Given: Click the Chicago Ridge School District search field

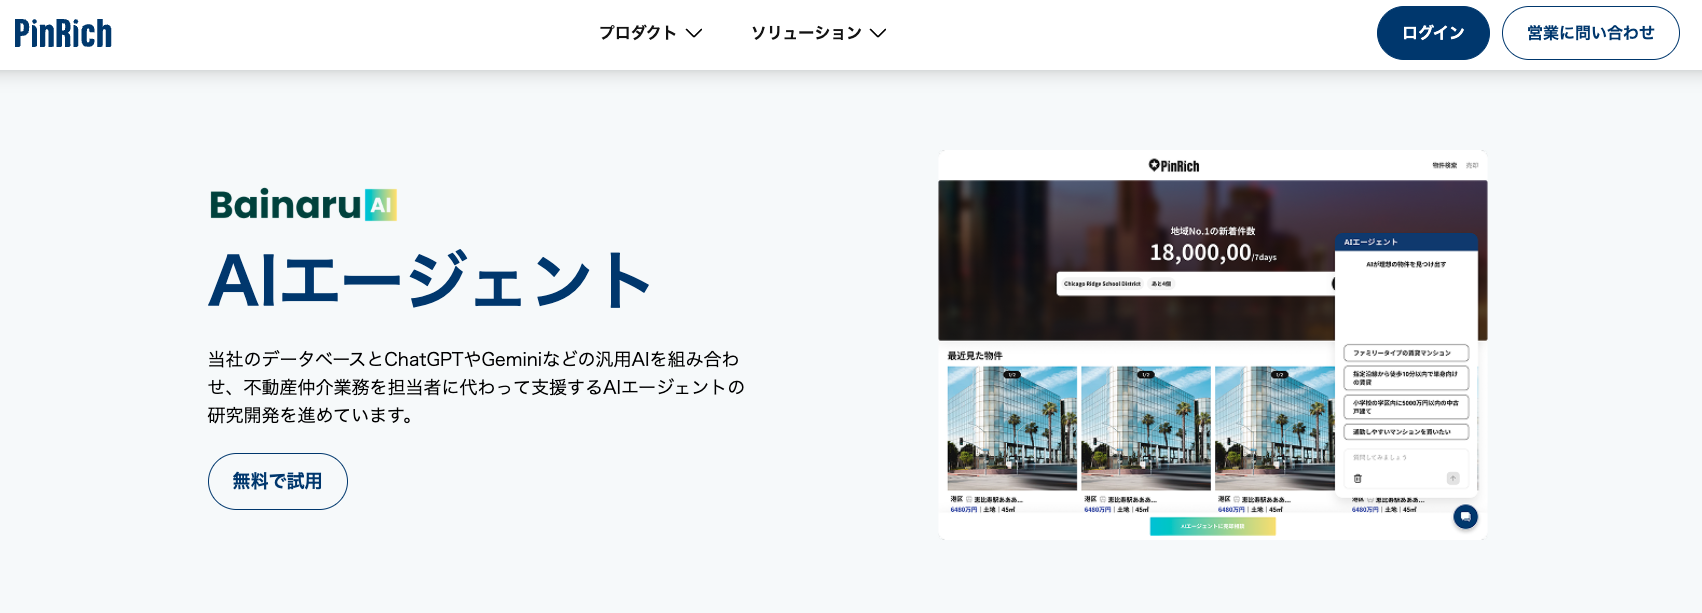Looking at the screenshot, I should 1195,284.
